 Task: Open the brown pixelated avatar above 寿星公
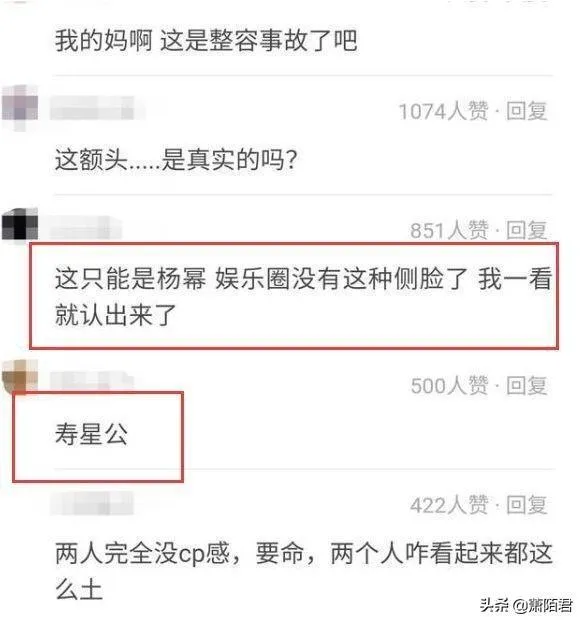tap(20, 376)
